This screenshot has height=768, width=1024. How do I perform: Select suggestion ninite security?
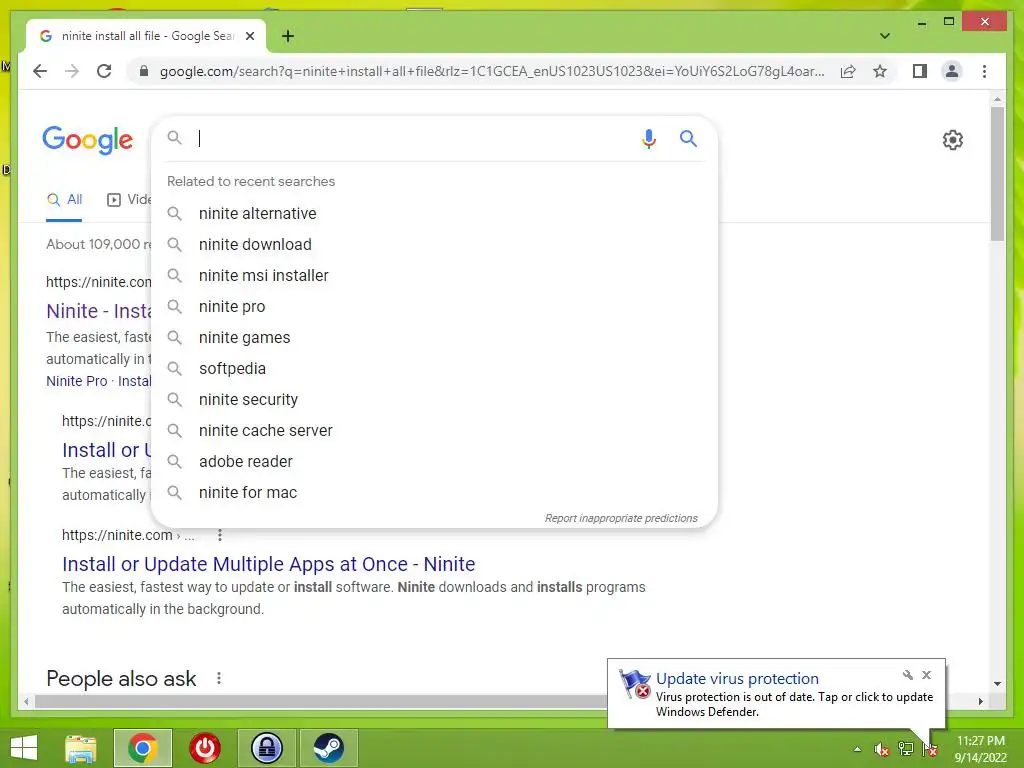tap(434, 400)
